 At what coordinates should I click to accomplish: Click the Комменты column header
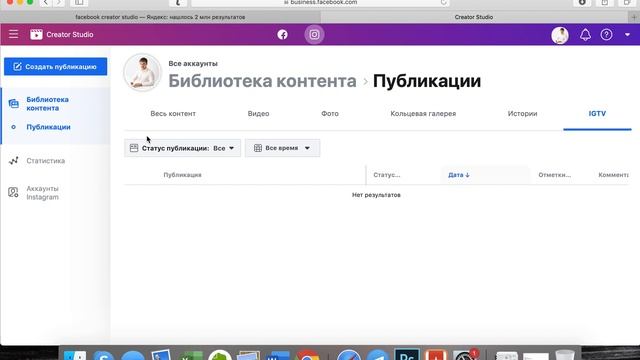click(613, 175)
